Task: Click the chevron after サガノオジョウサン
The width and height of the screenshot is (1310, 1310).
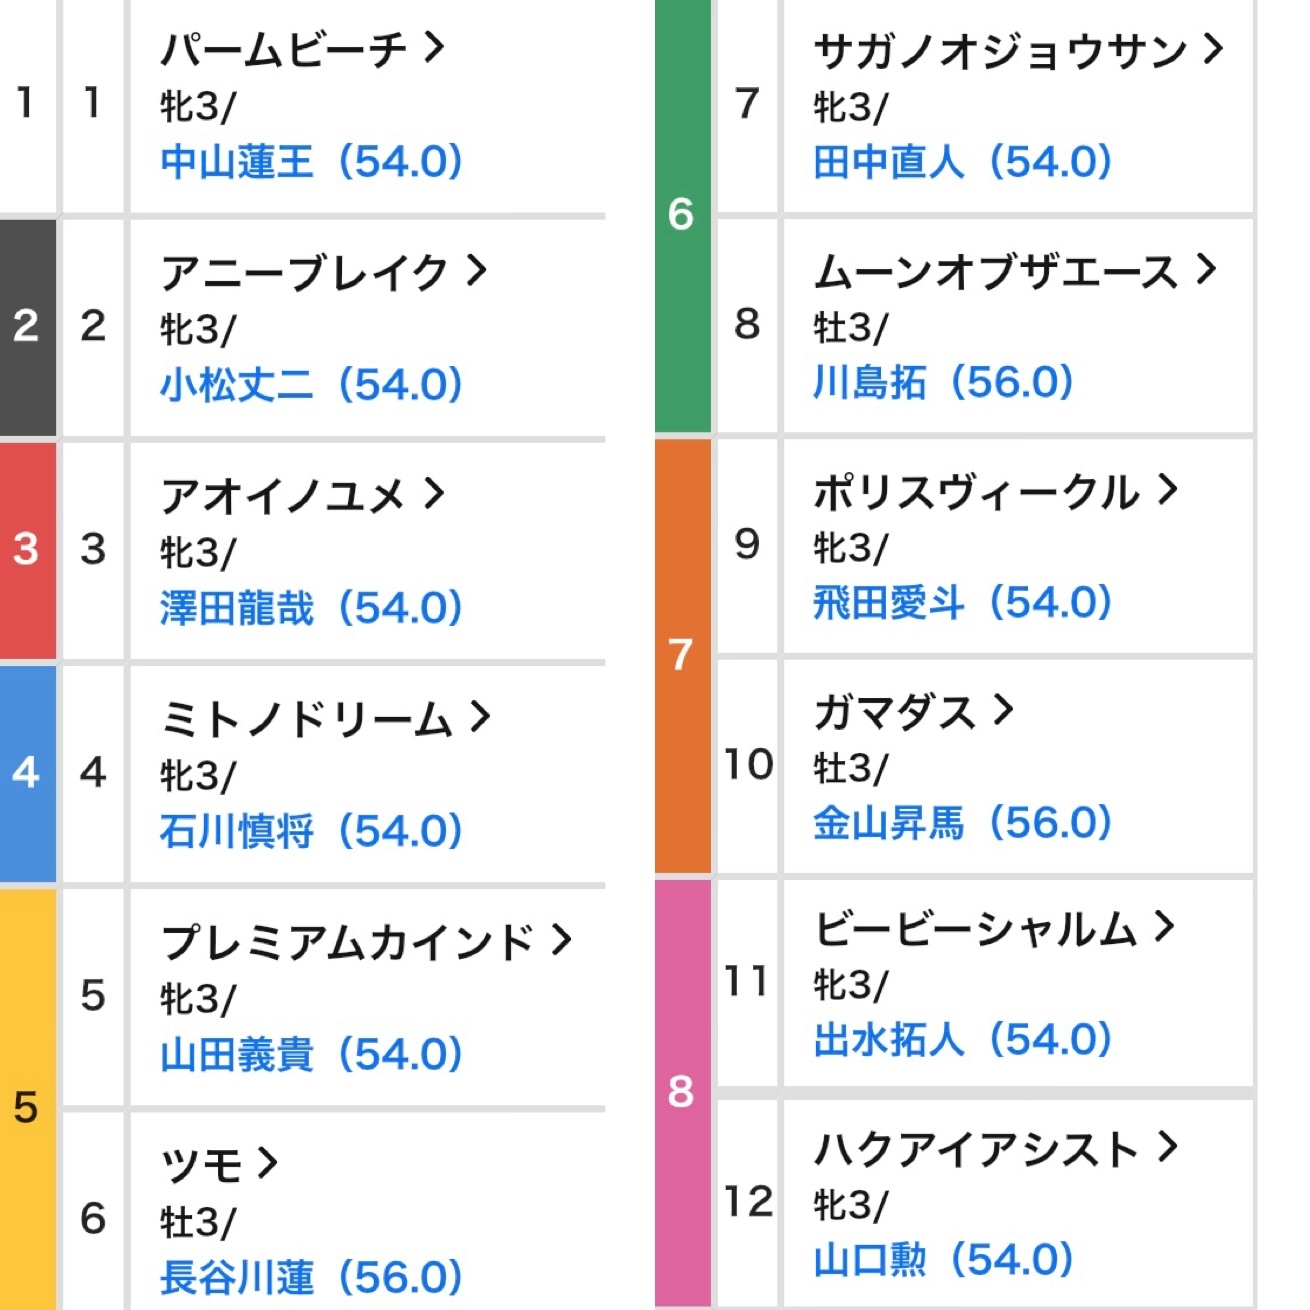Action: point(1213,47)
